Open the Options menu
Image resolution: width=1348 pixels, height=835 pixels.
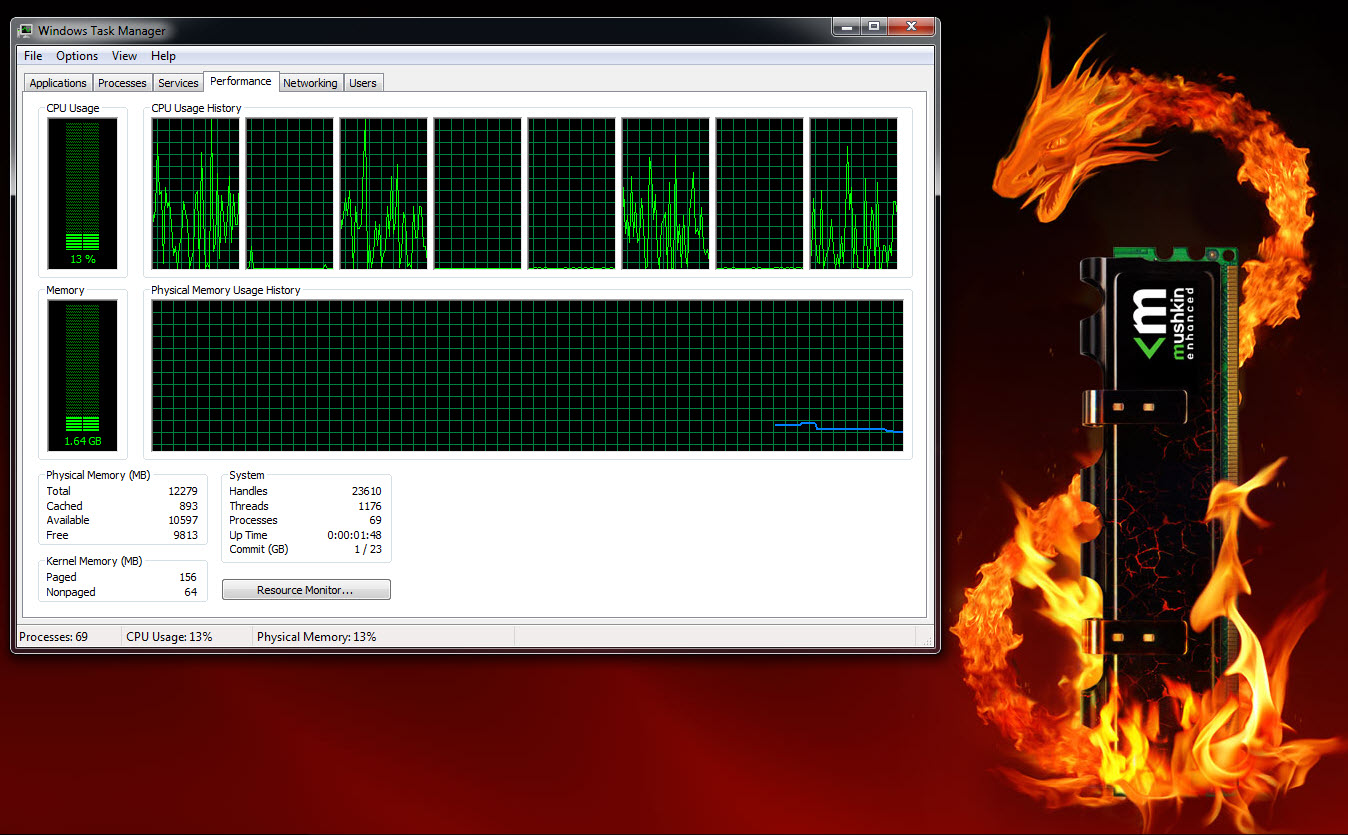point(77,56)
